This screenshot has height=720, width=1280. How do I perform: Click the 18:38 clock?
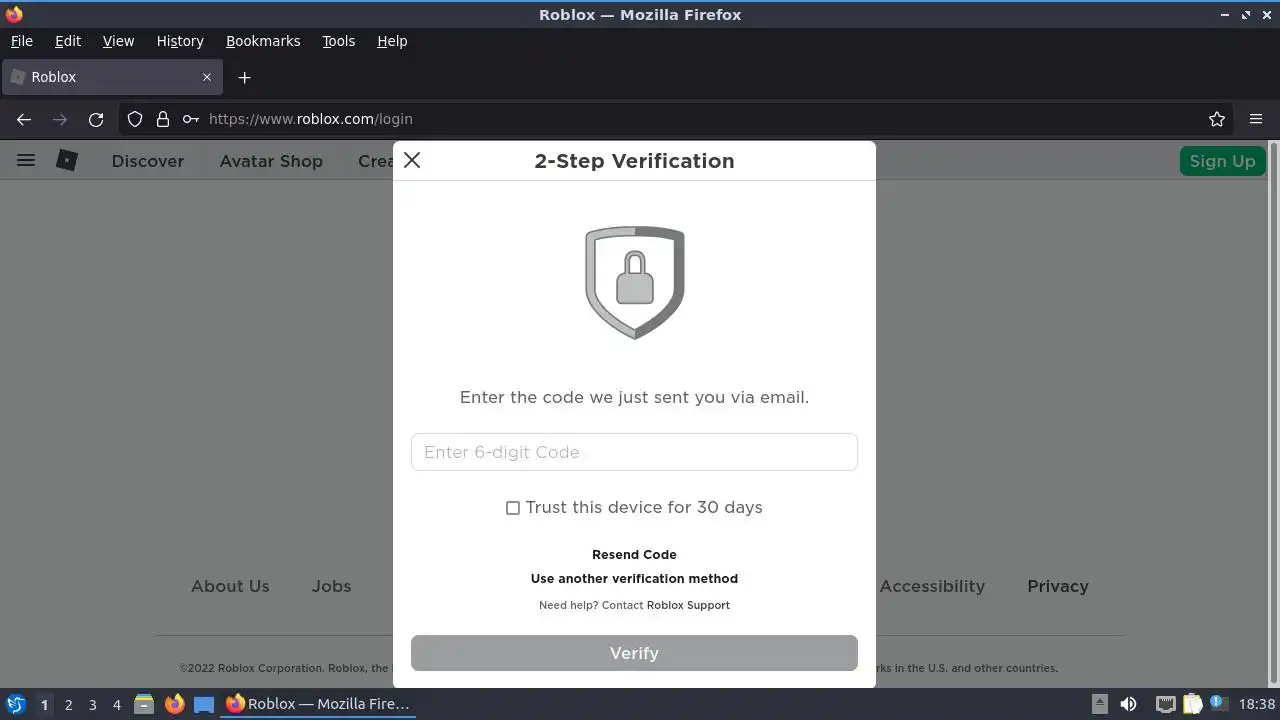1257,704
